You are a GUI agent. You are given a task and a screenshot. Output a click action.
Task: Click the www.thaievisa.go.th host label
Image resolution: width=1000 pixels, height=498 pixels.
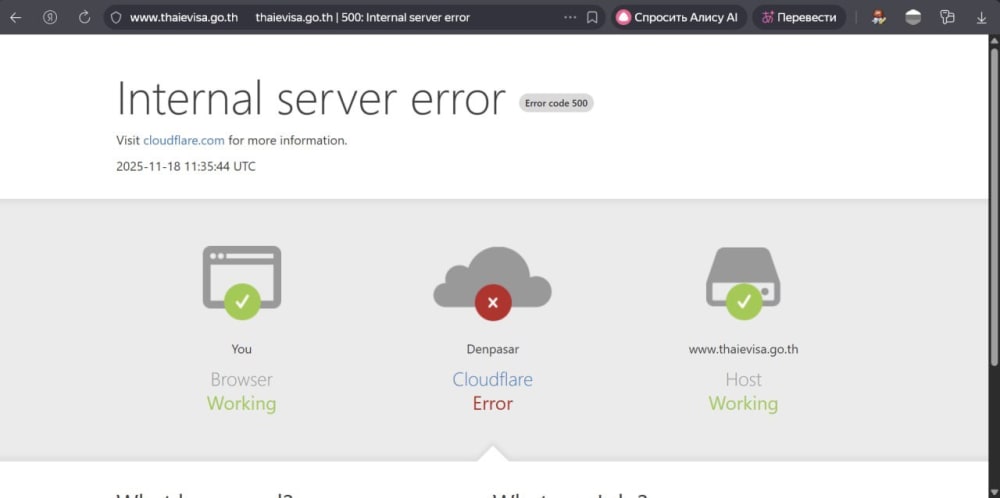[x=744, y=349]
